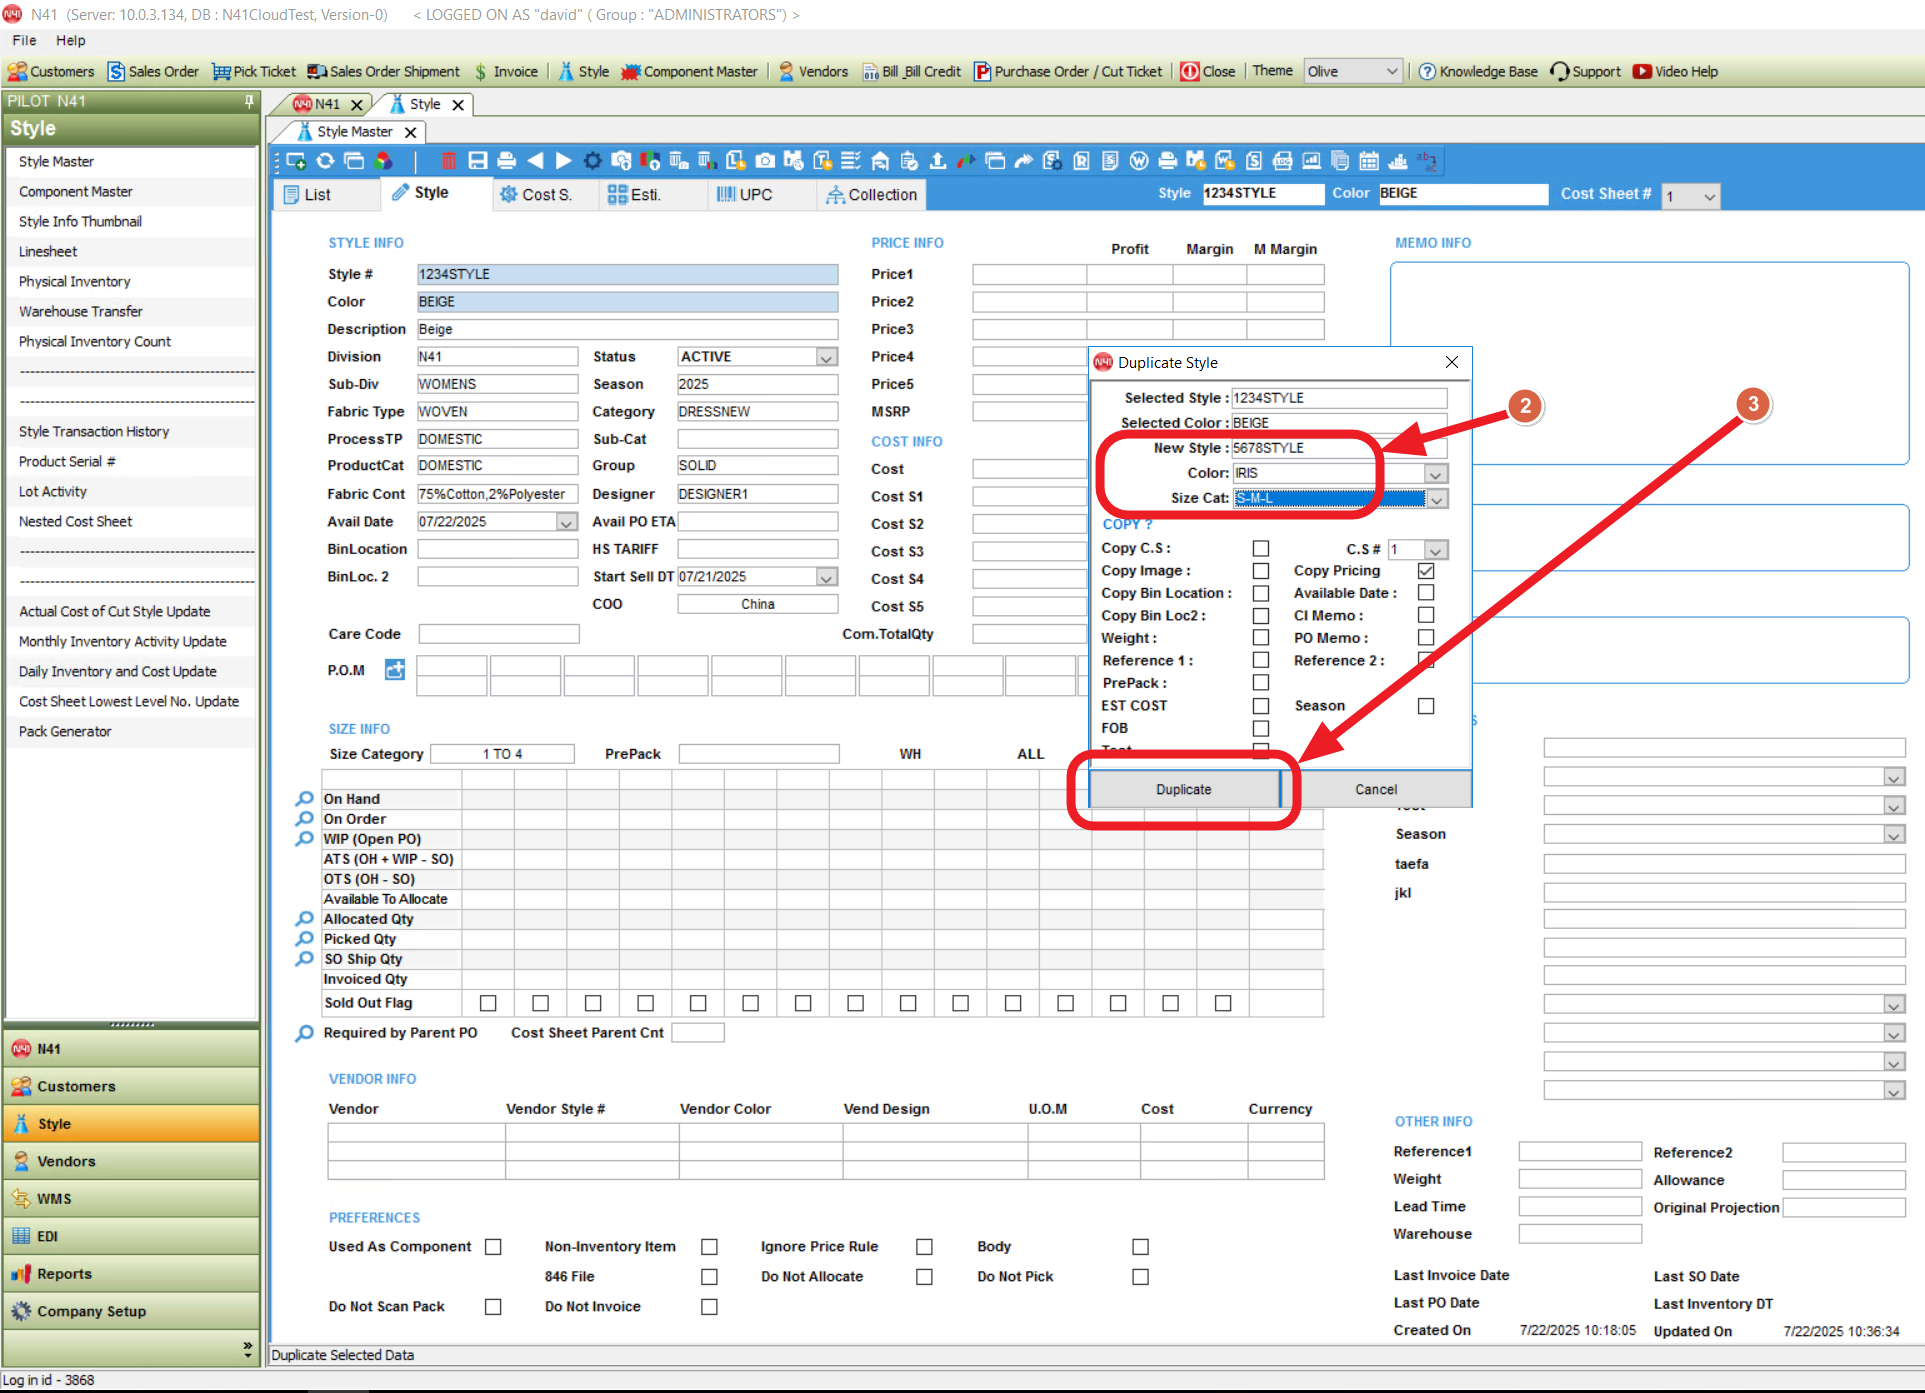Expand the Theme Olive dropdown

point(1391,72)
